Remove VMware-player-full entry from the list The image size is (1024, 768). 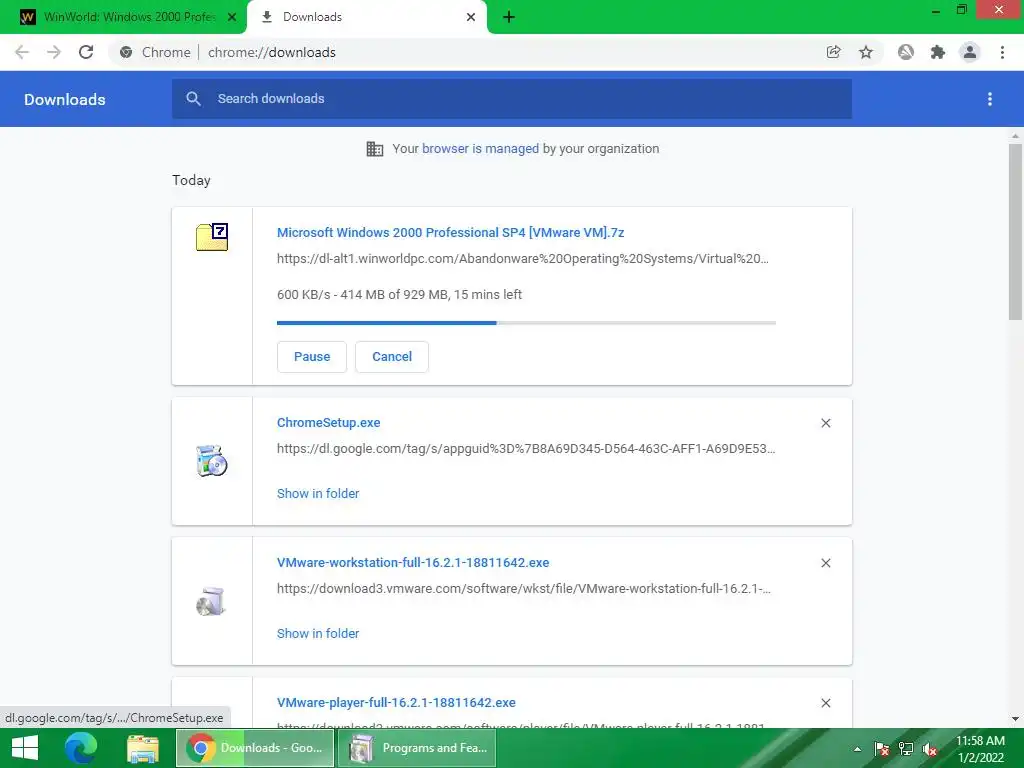(x=826, y=703)
